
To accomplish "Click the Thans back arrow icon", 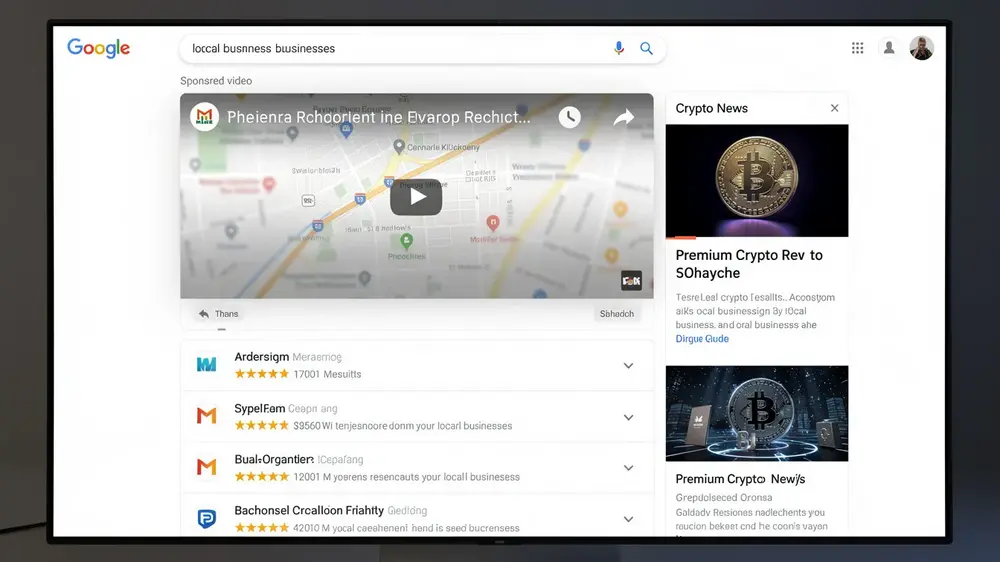I will 203,314.
